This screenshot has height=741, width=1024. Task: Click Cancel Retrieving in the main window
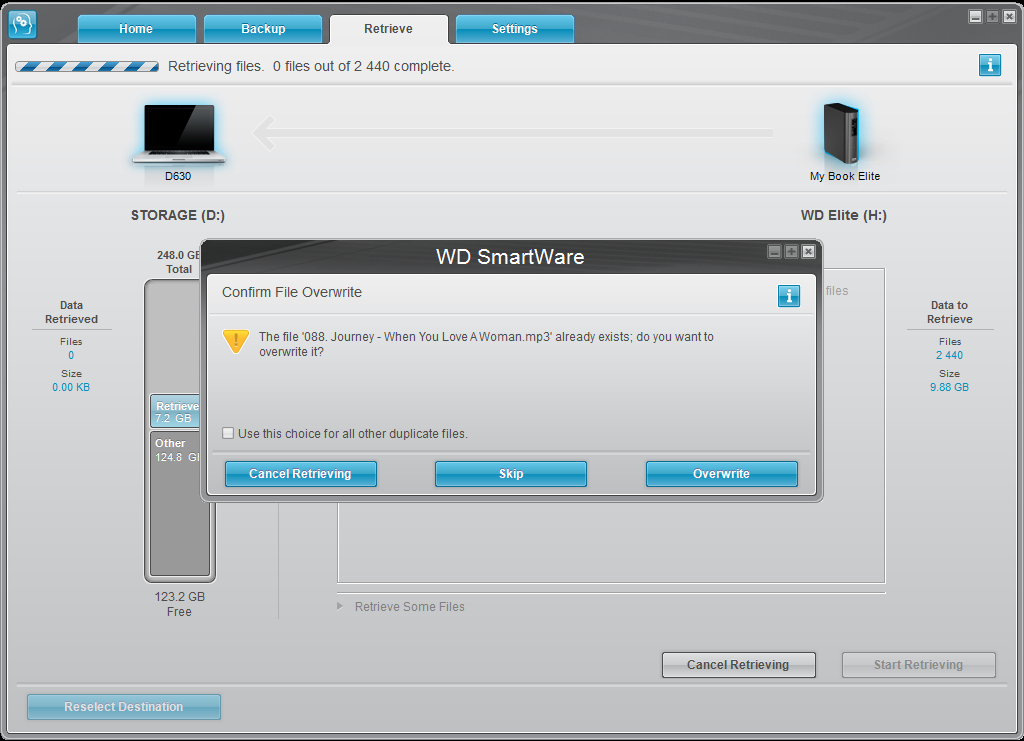[739, 665]
